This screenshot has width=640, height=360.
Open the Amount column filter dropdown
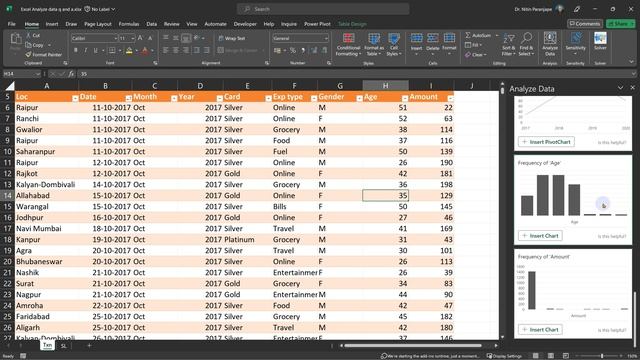[x=450, y=98]
